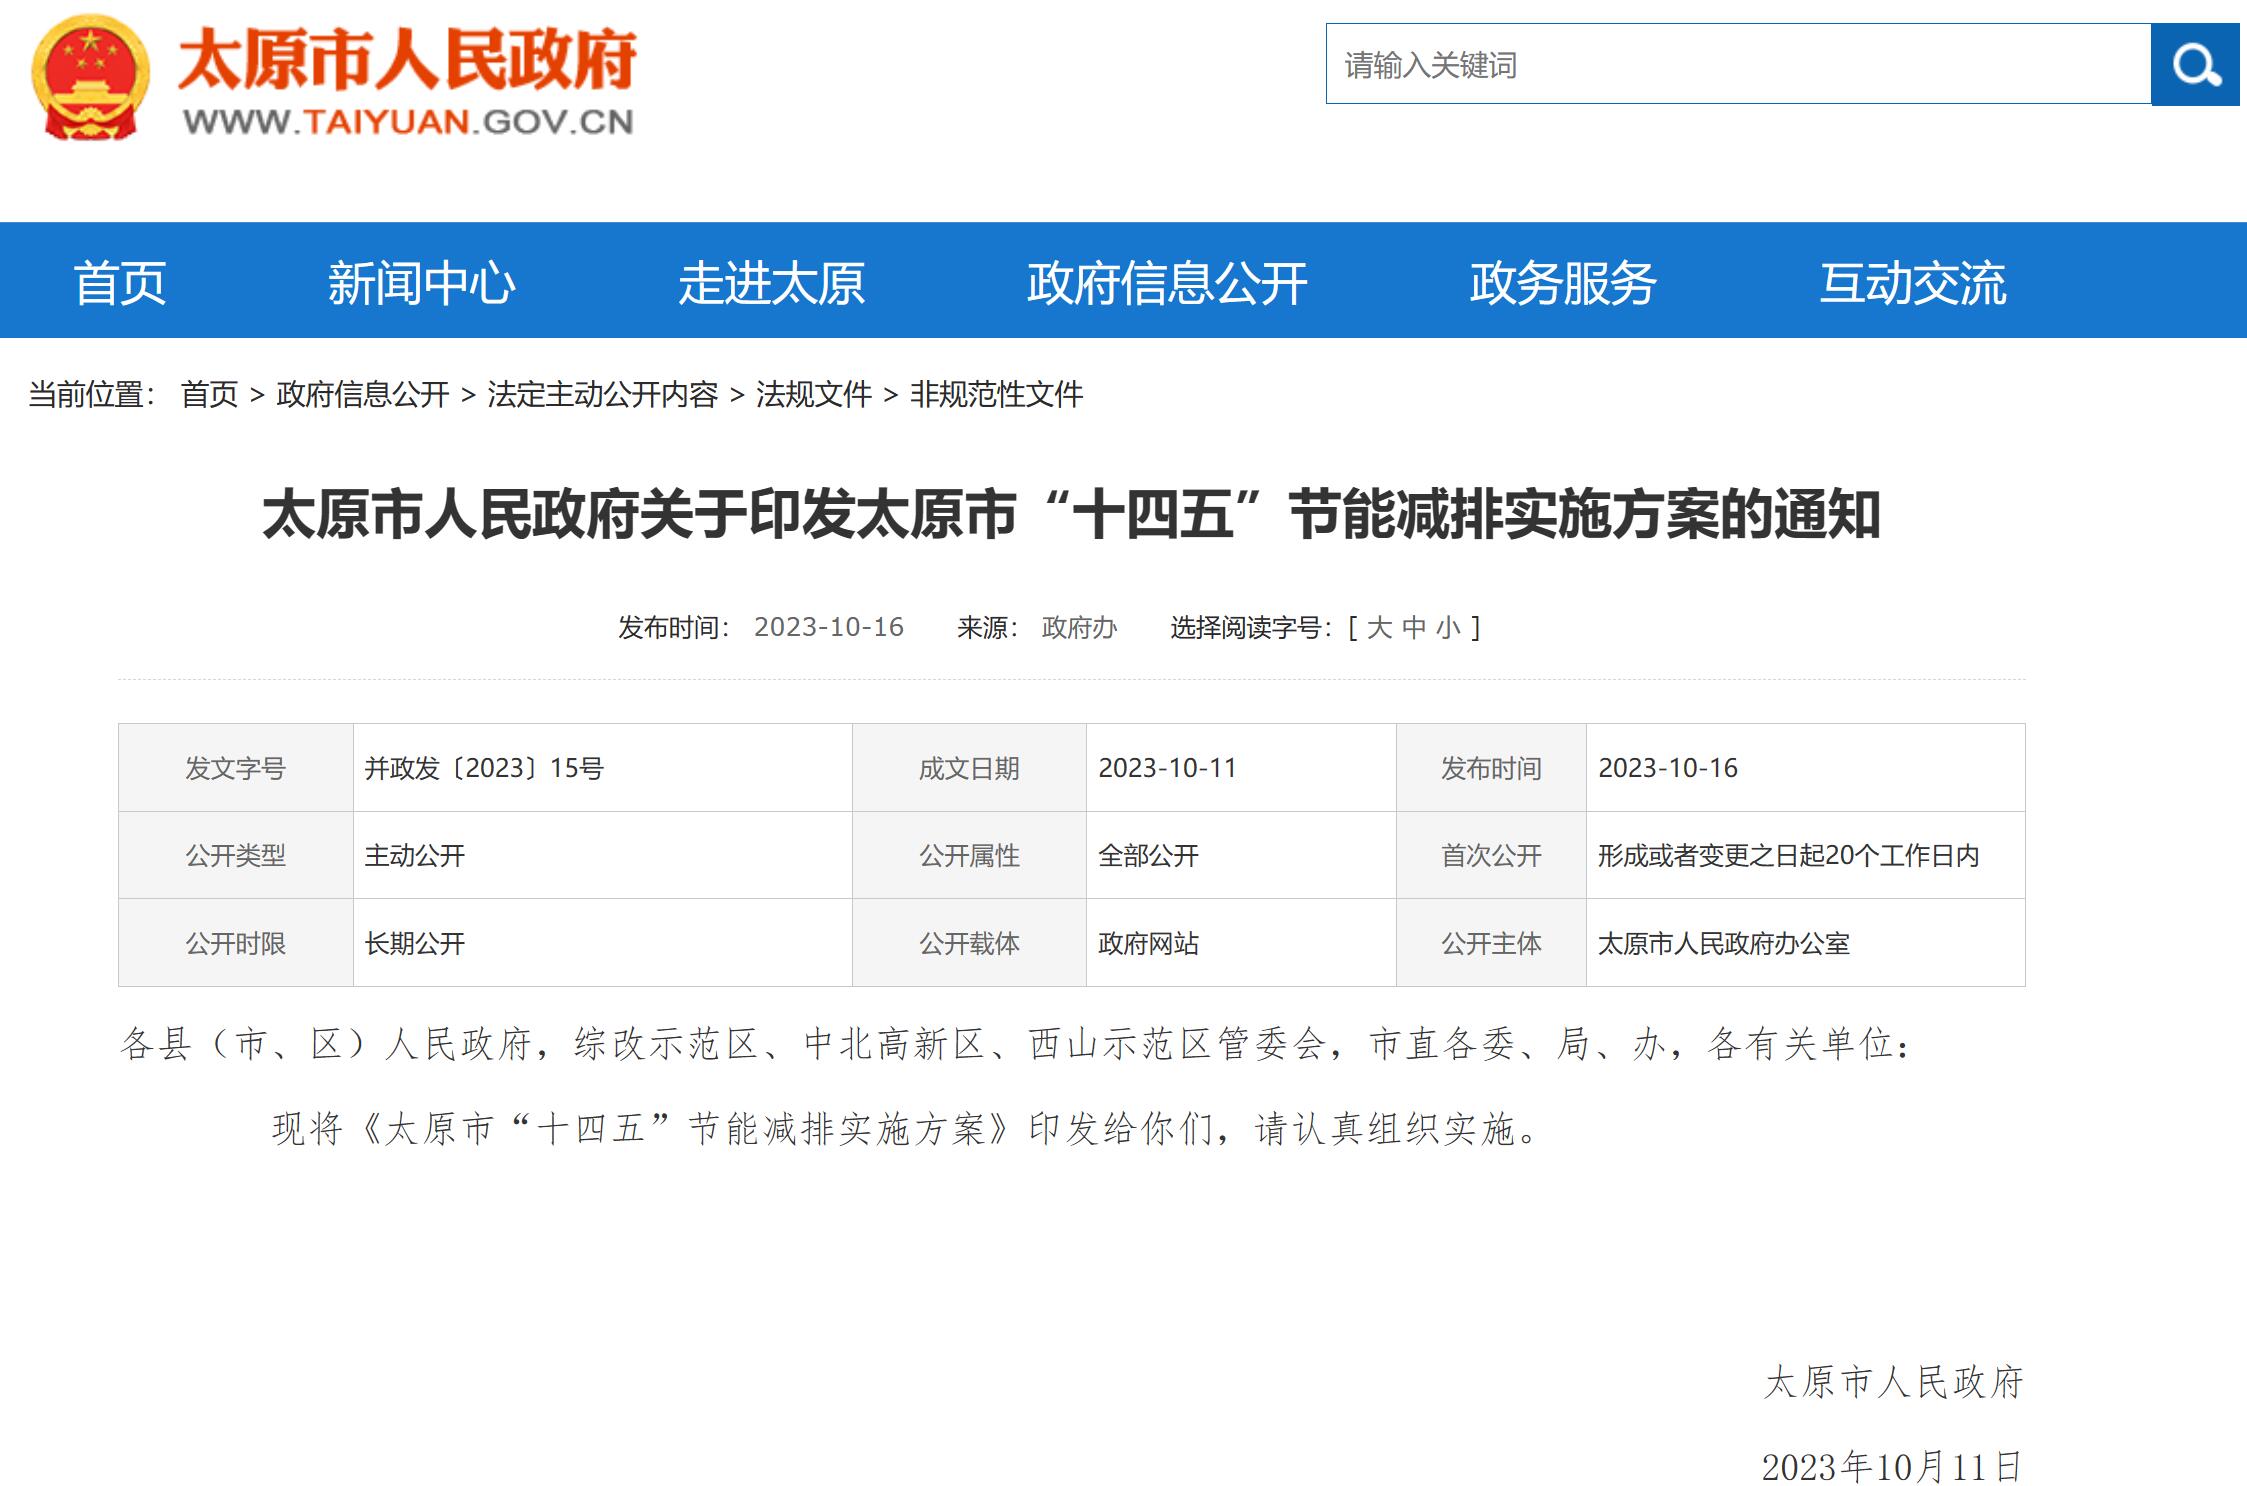Click the 公开属性 label cell
Screen dimensions: 2247x1486
tap(969, 855)
